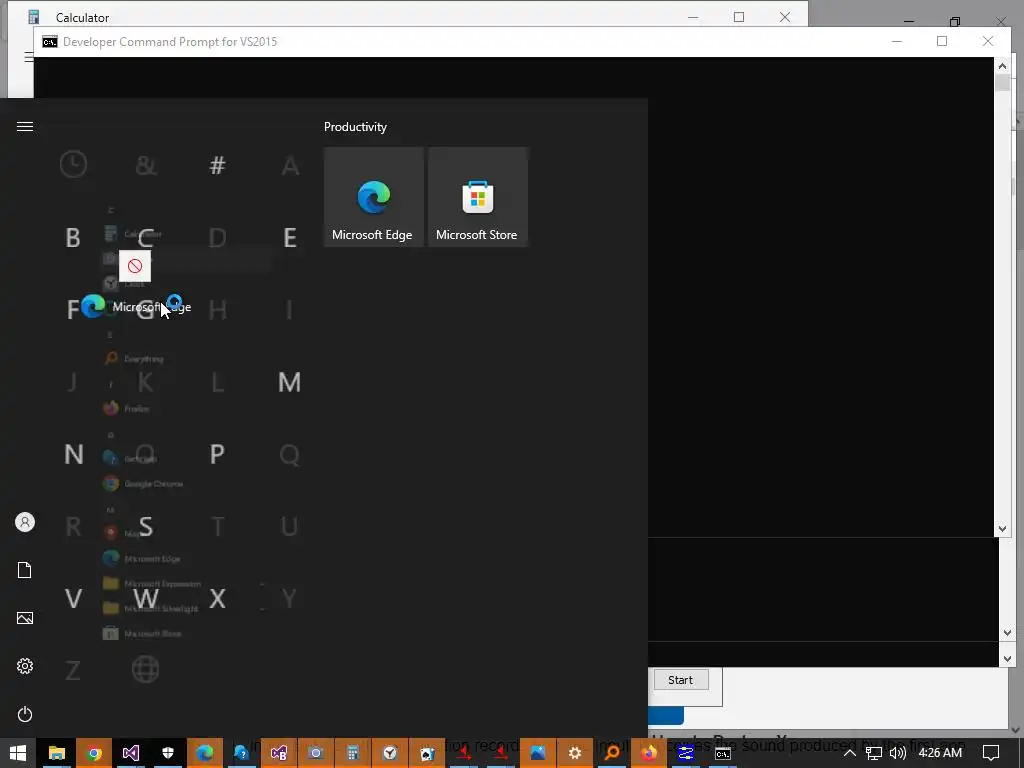Open the Camera app on taskbar

coord(315,753)
